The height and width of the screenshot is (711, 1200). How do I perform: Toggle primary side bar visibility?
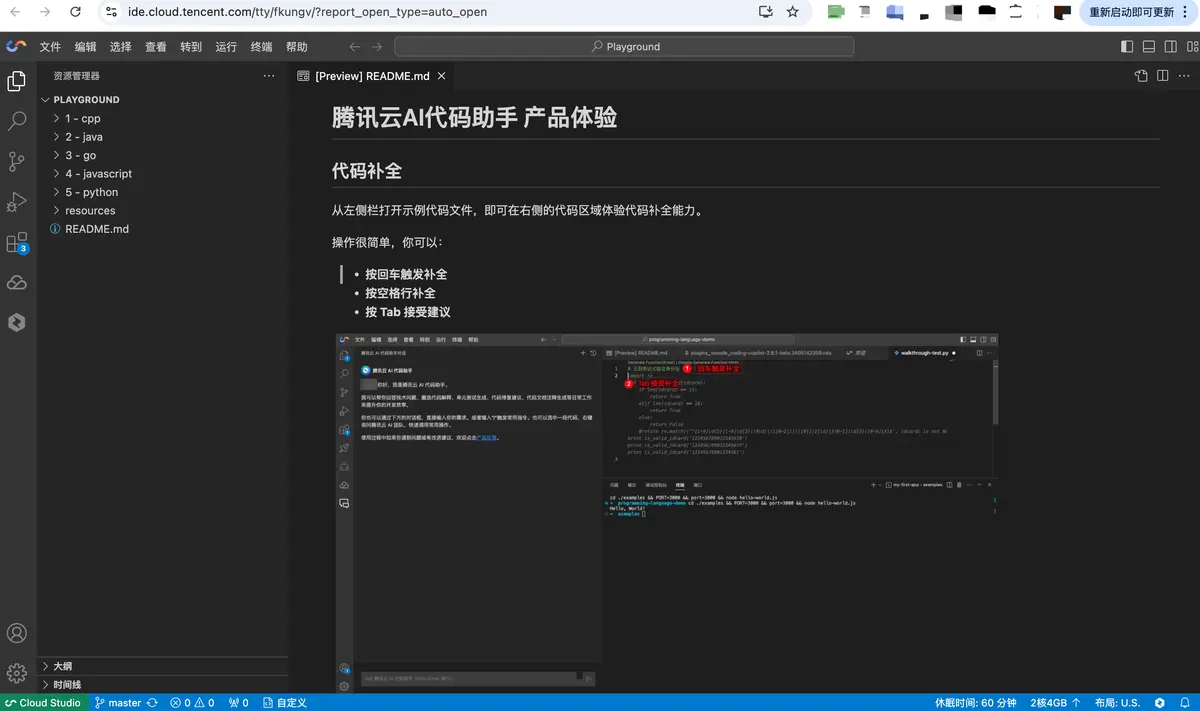click(1127, 47)
